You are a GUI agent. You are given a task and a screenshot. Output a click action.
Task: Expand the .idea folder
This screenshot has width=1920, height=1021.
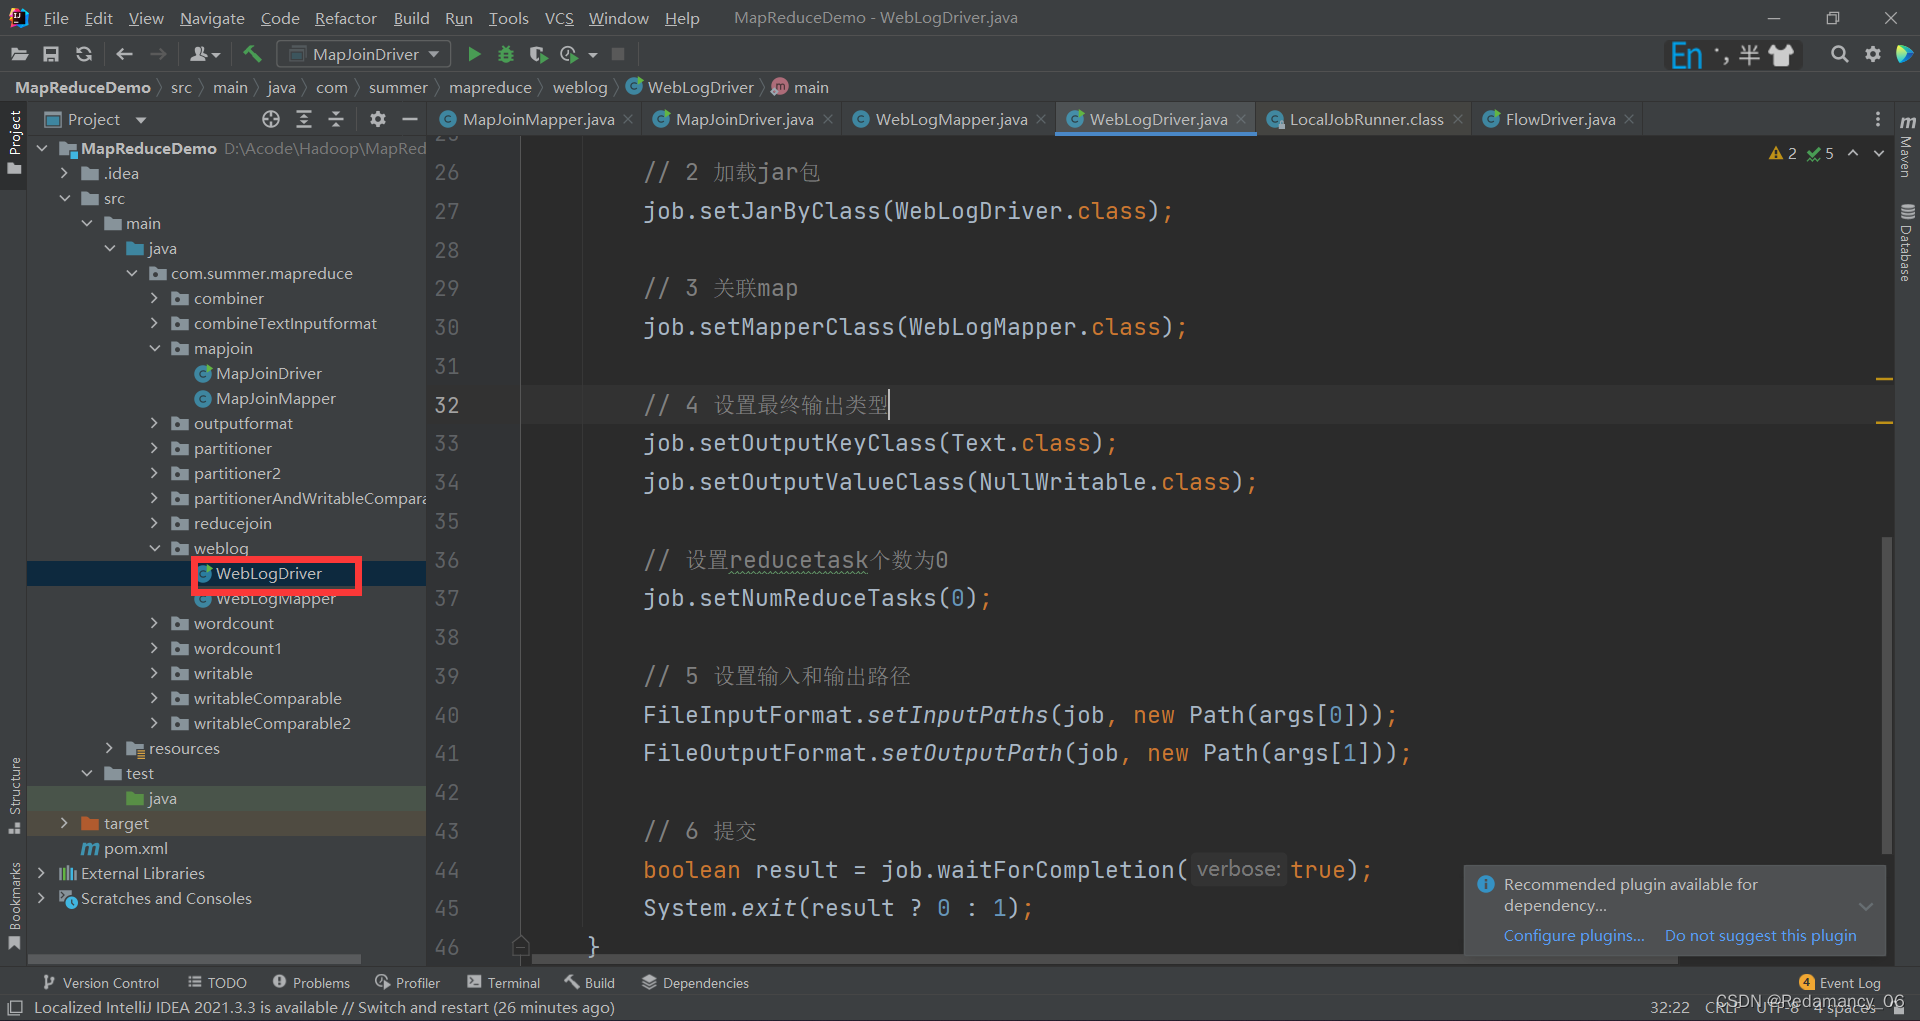(x=64, y=173)
